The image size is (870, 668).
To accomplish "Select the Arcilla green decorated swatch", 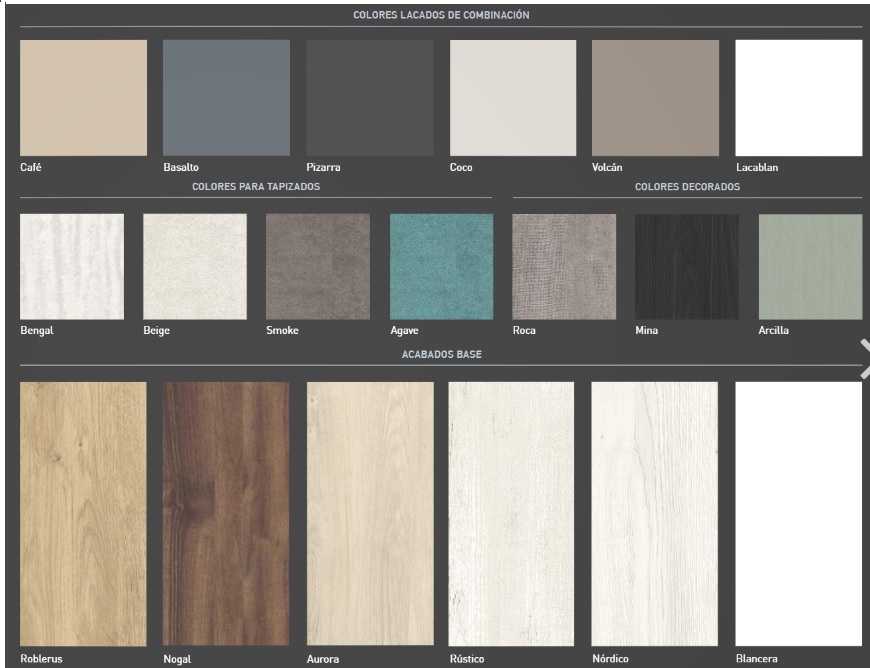I will pos(810,266).
